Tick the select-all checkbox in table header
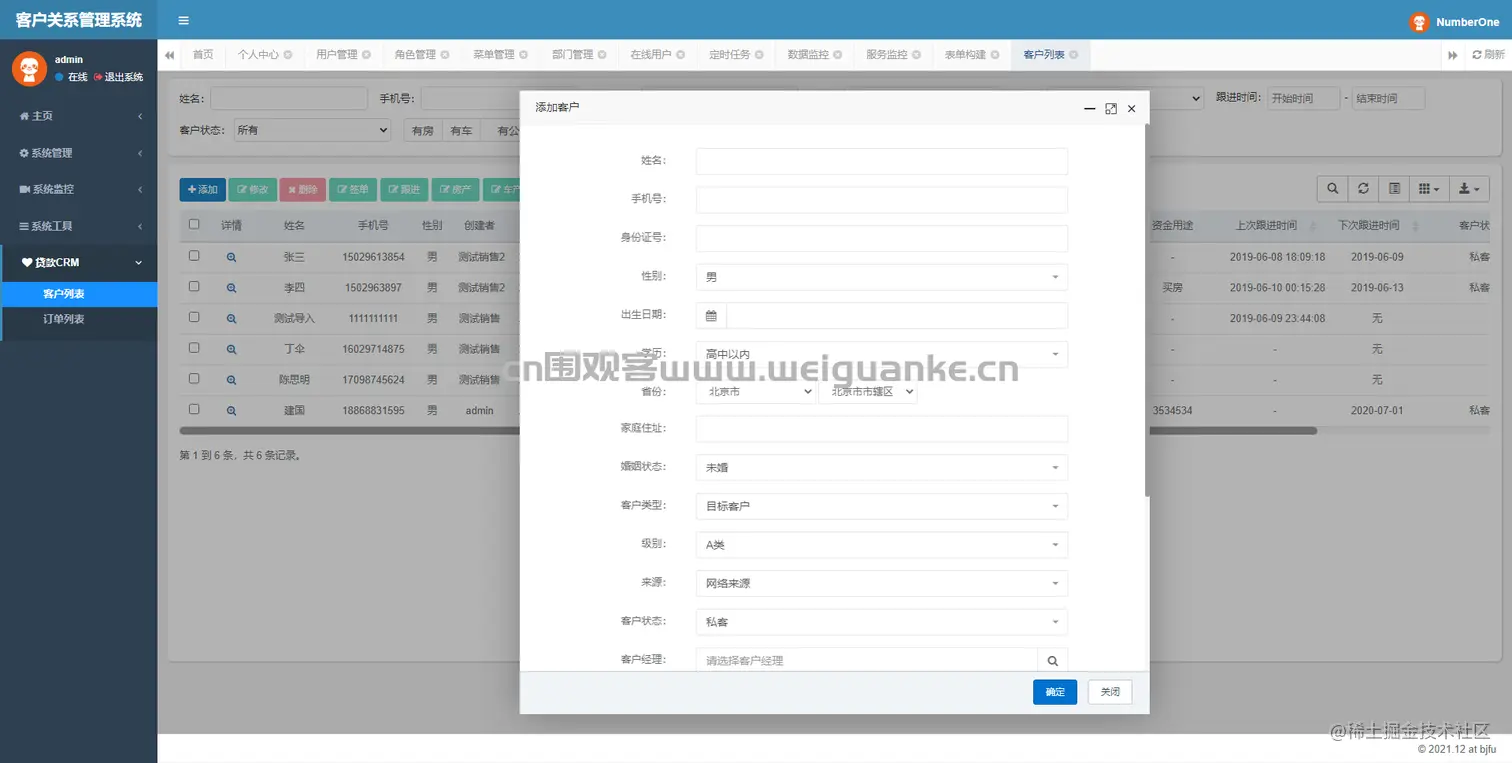 coord(194,224)
